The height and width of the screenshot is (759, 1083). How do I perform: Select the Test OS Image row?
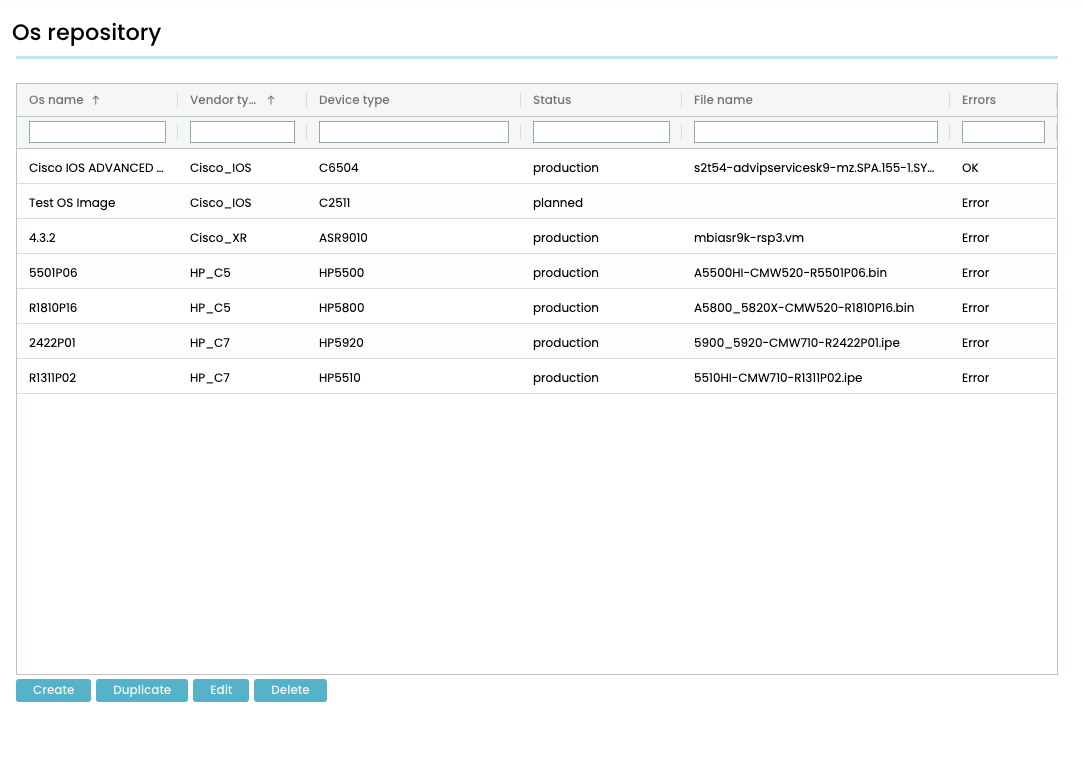72,203
